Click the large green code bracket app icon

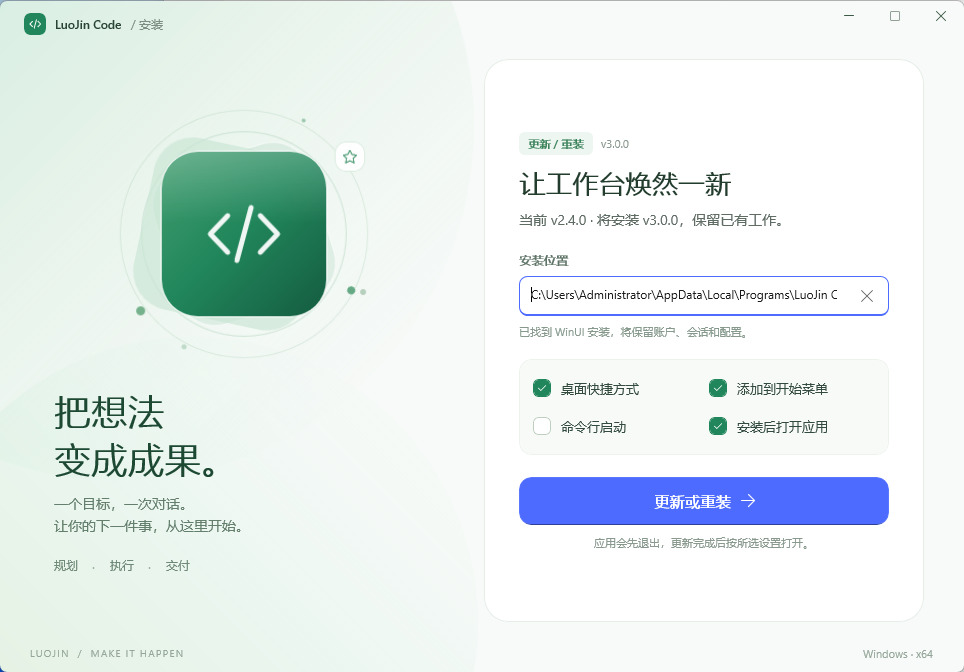click(244, 234)
